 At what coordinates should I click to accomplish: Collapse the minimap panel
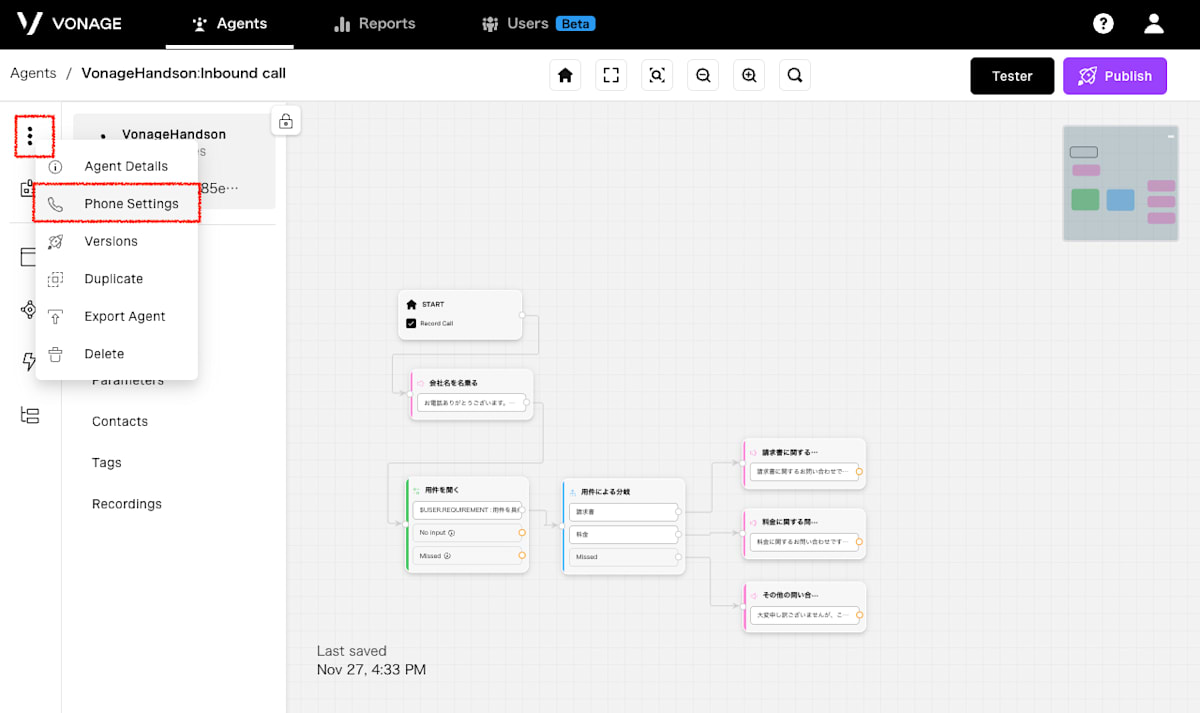1170,135
